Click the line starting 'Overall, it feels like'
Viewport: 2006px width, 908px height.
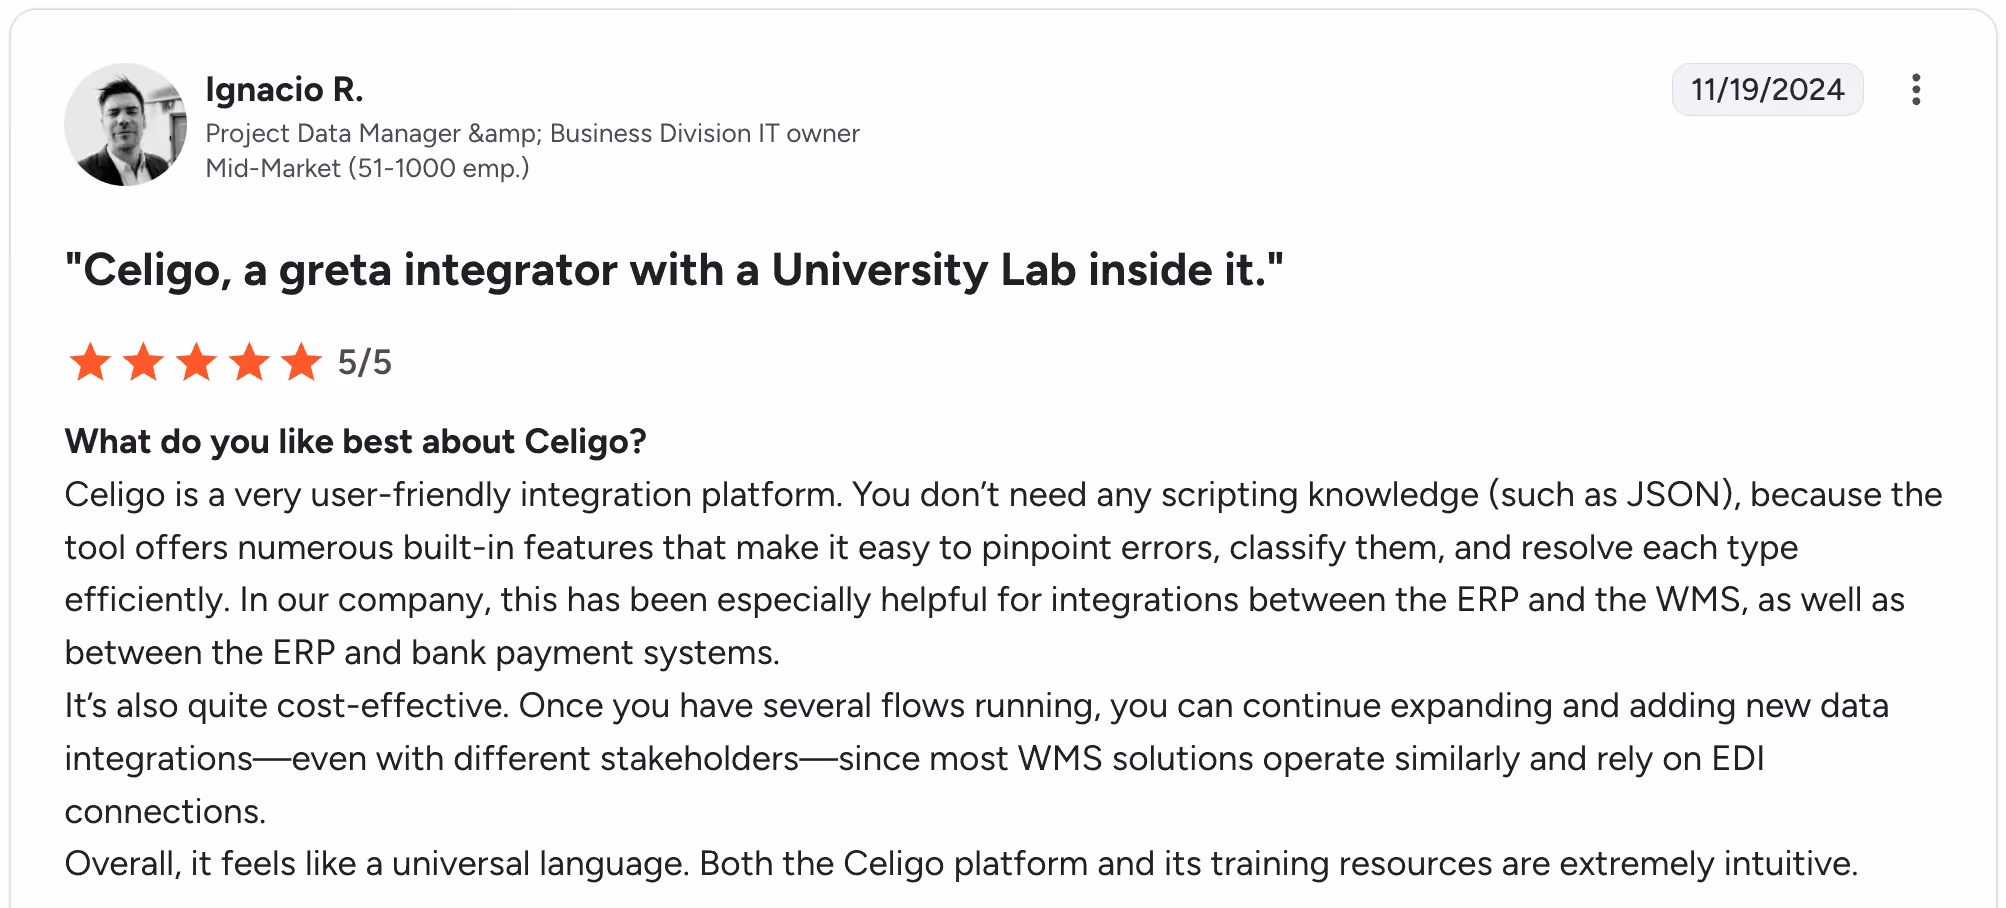[961, 863]
